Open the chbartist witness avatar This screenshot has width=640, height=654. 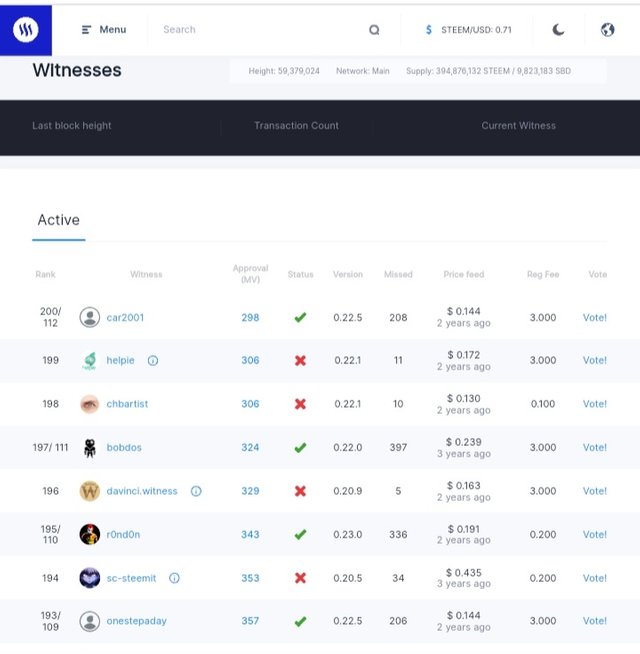90,404
